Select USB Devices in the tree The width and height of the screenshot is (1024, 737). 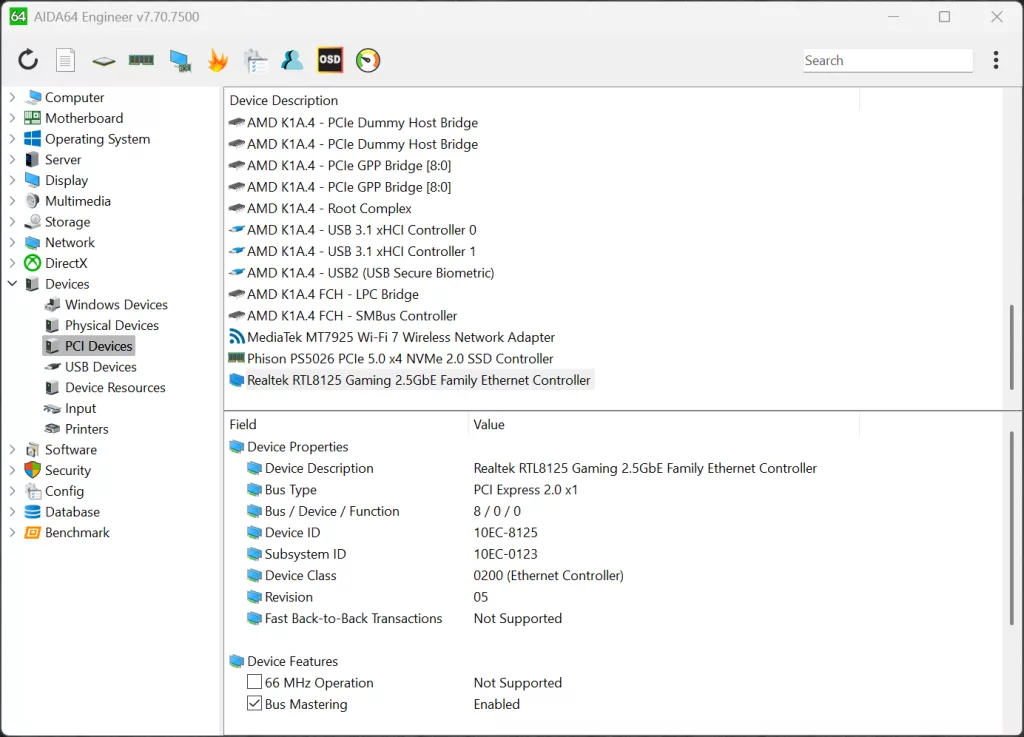[x=101, y=367]
